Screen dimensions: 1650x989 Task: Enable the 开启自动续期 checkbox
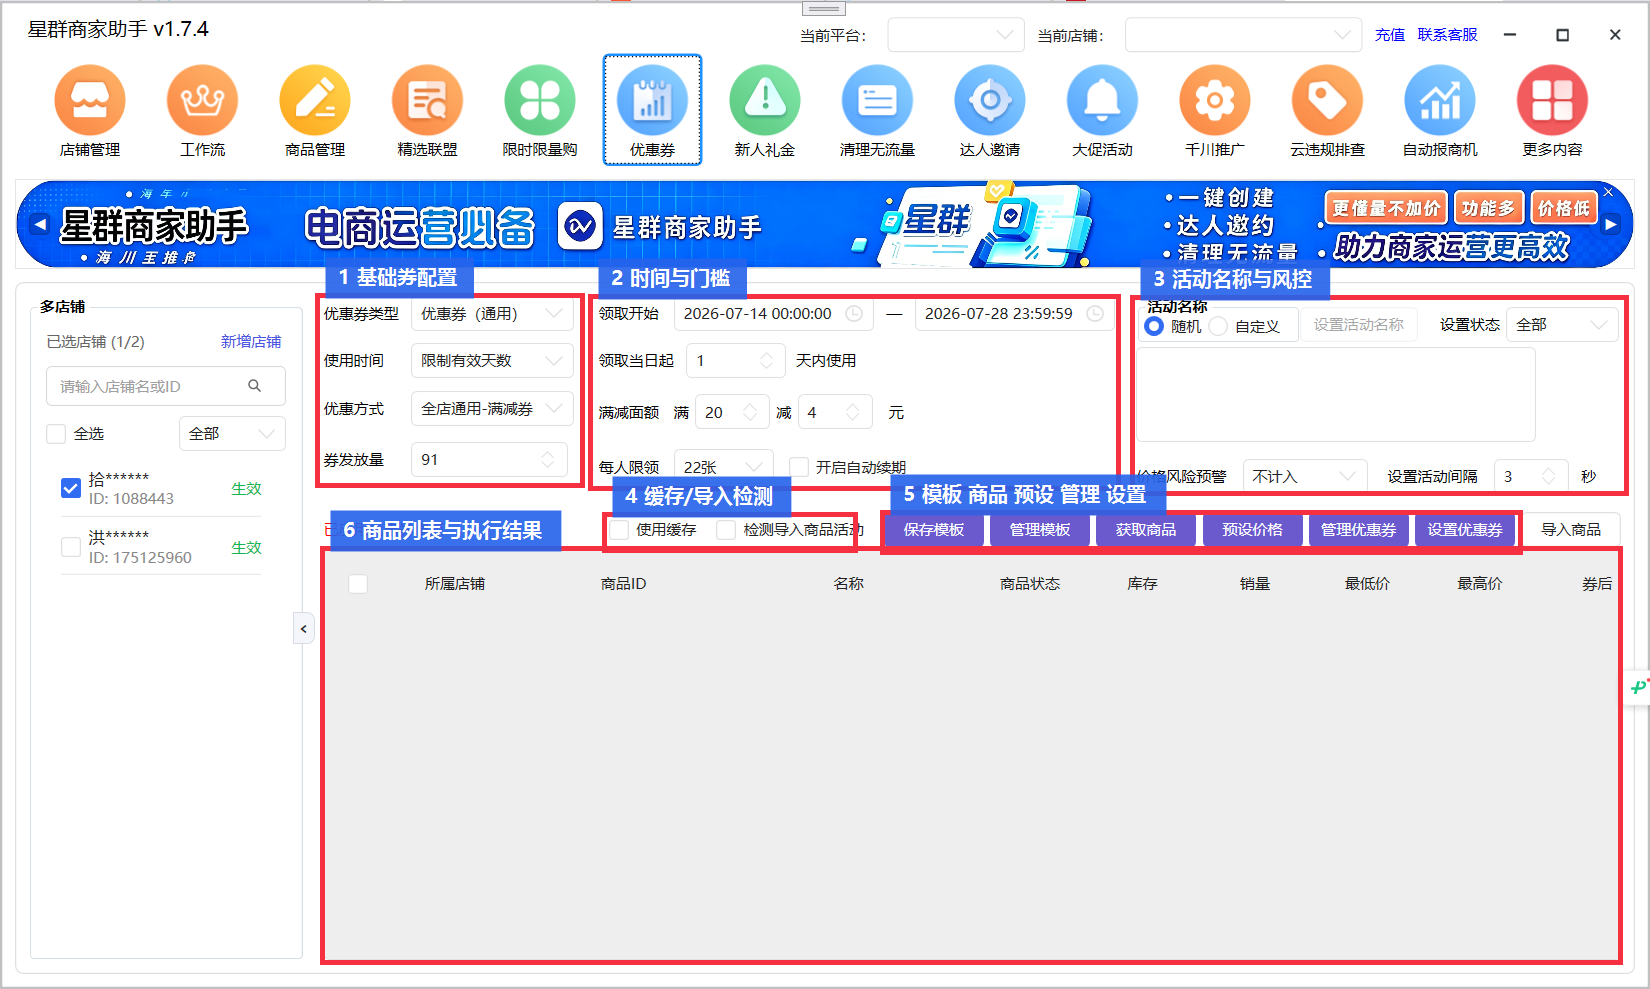(x=799, y=467)
